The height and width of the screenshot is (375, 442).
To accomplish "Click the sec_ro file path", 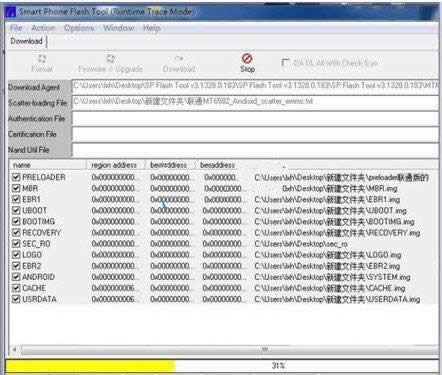I will click(301, 244).
